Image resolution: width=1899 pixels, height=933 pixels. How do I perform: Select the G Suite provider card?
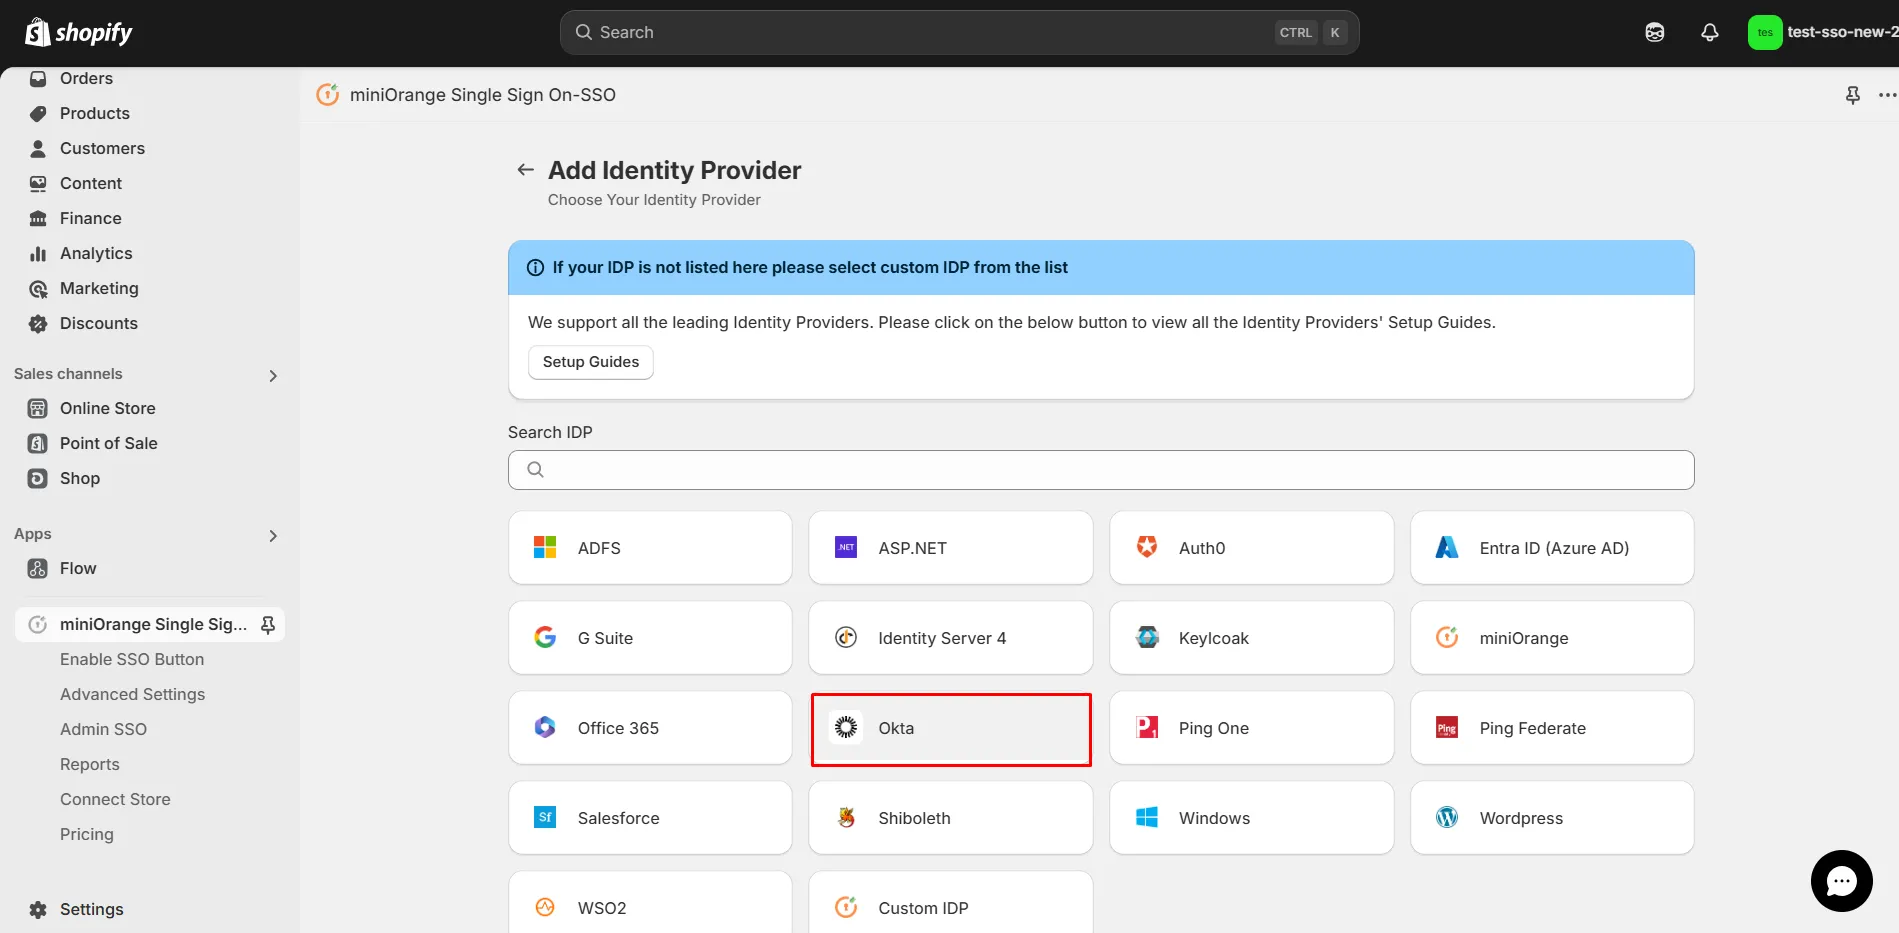point(650,638)
